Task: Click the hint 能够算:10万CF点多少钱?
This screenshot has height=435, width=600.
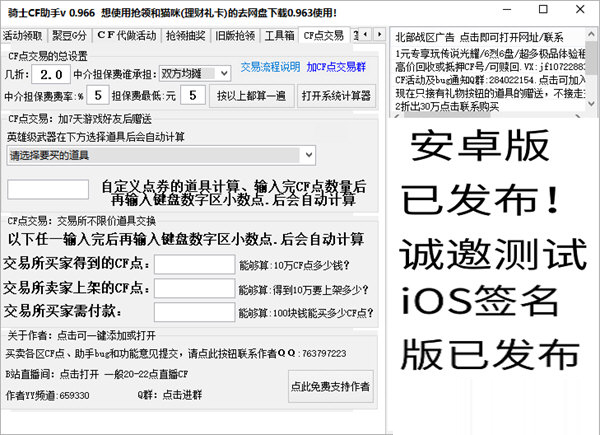Action: tap(294, 265)
